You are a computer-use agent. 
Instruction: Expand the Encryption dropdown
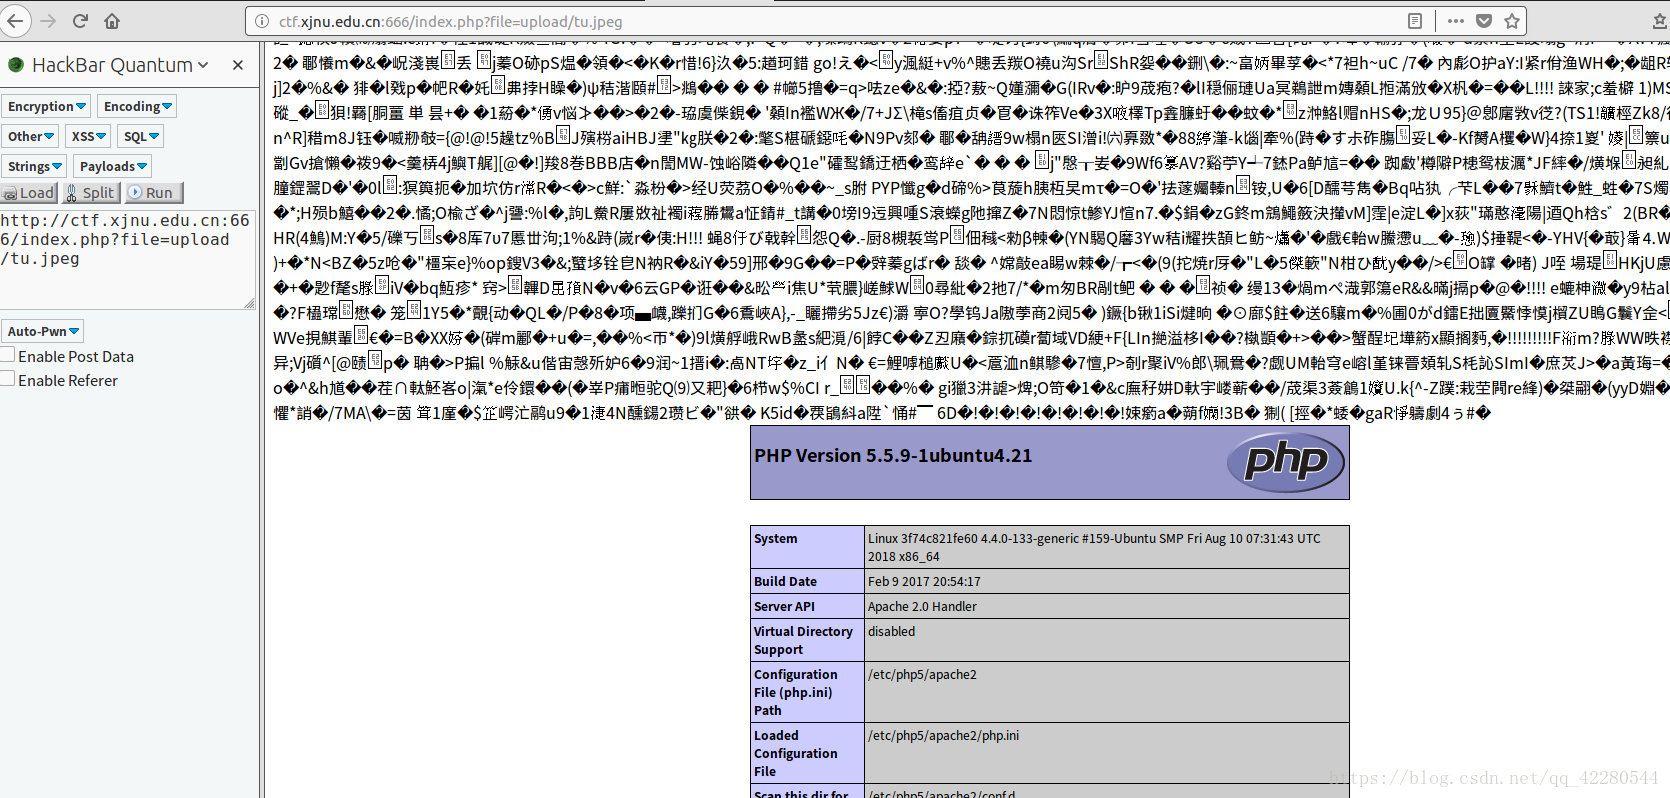(x=47, y=106)
